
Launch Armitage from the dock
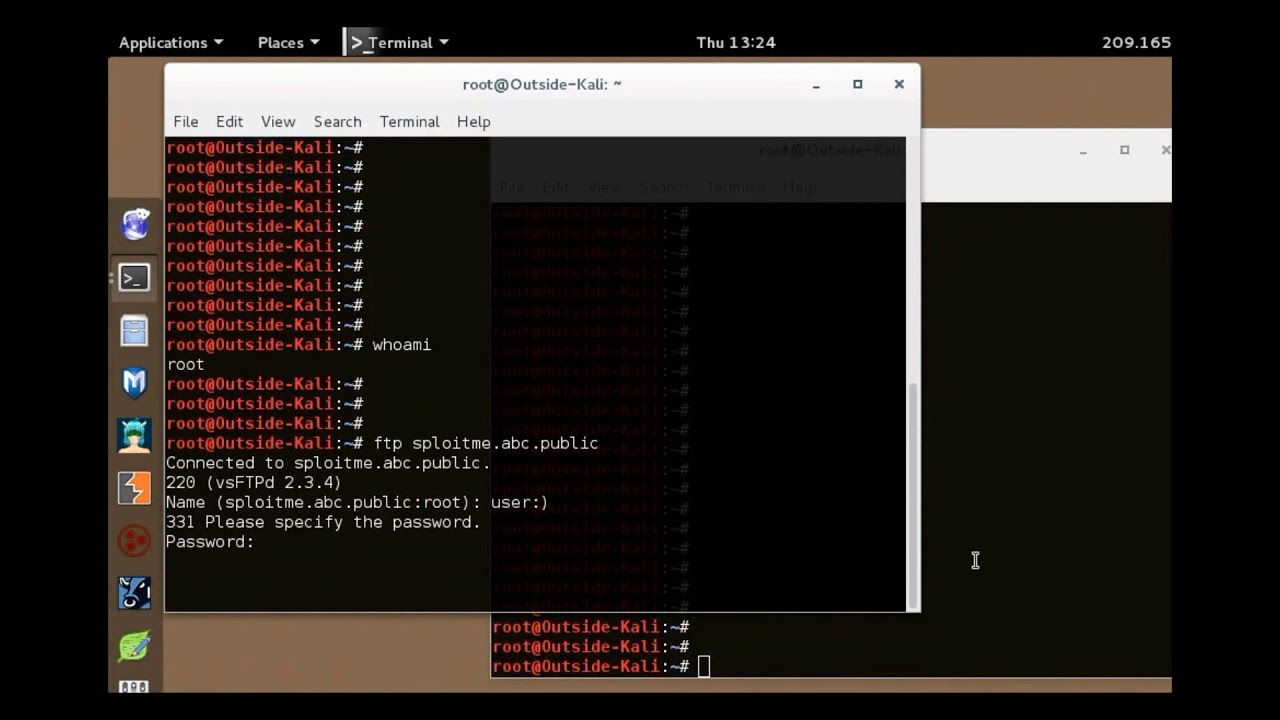coord(134,435)
